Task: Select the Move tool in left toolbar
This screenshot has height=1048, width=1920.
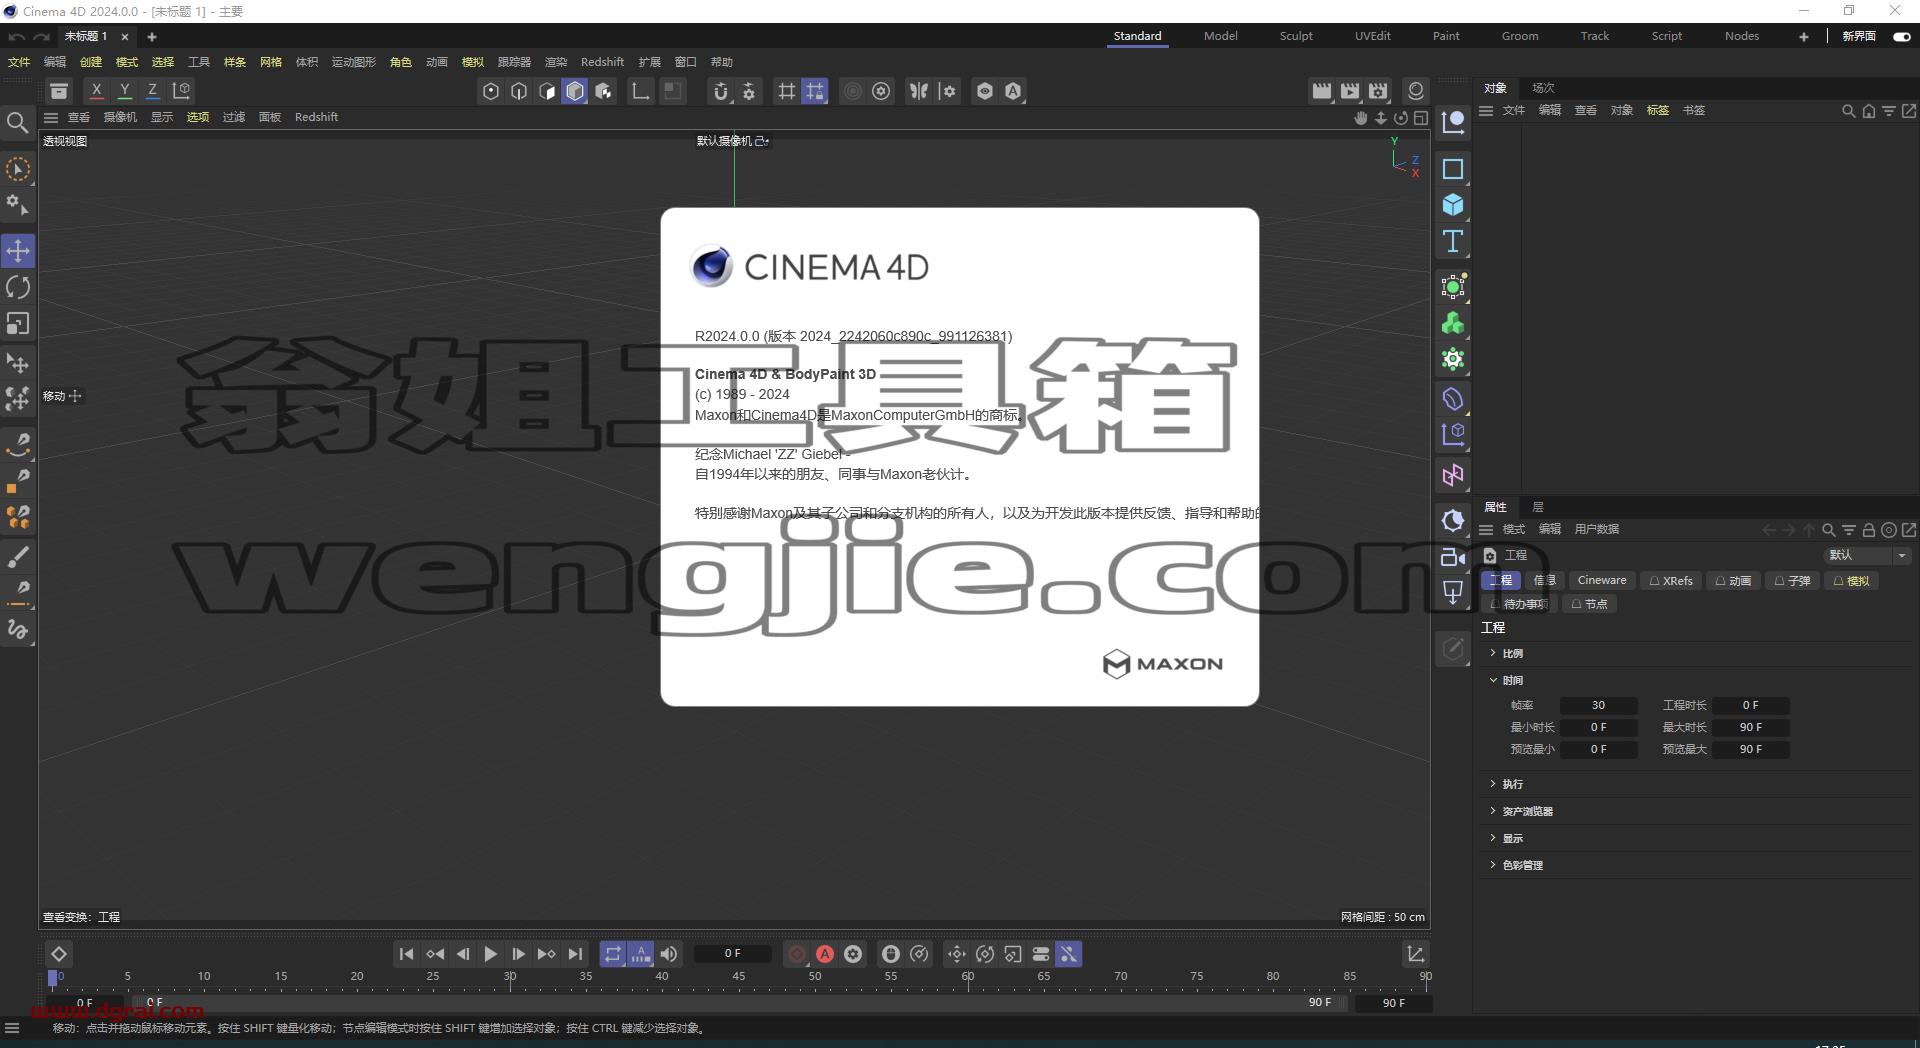Action: tap(18, 251)
